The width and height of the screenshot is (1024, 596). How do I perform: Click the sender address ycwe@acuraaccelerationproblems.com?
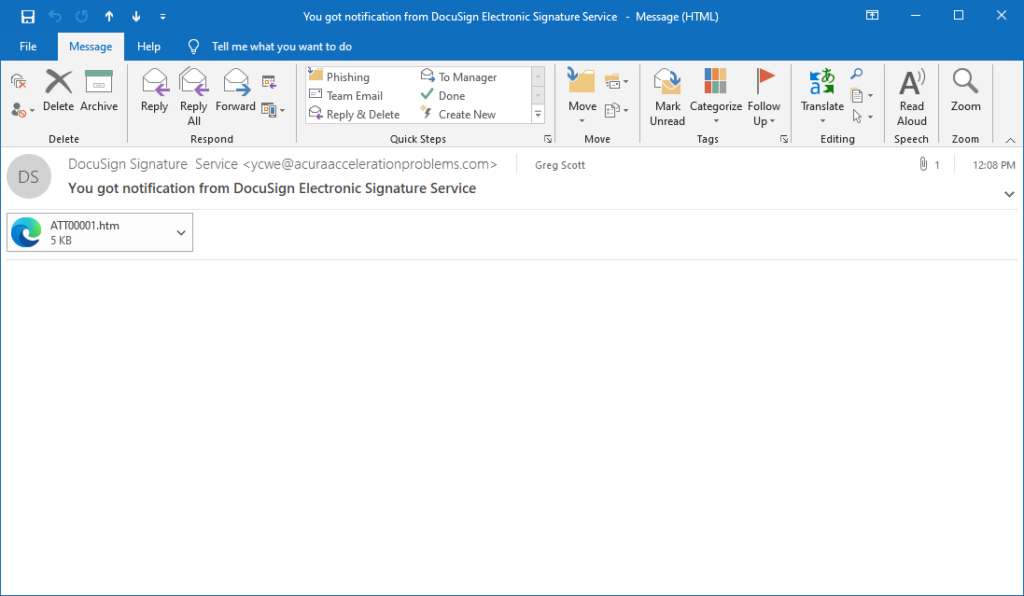[370, 165]
